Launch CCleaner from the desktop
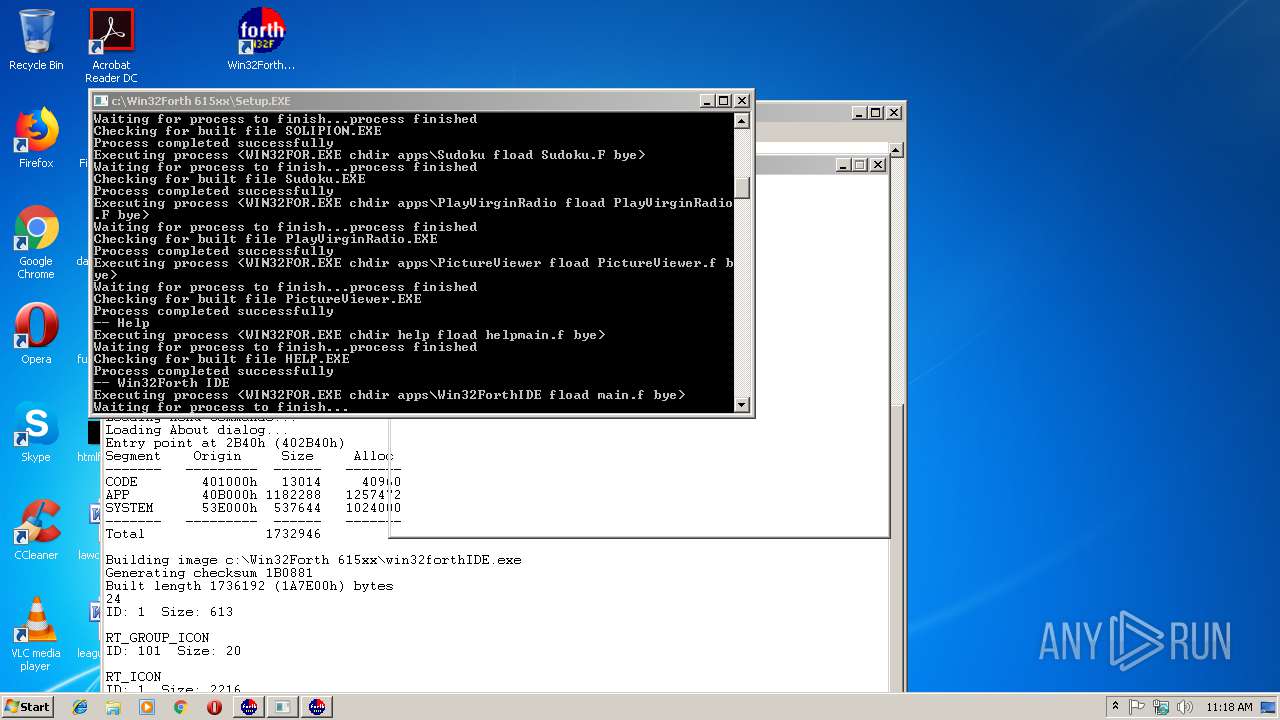This screenshot has width=1280, height=720. [x=36, y=530]
